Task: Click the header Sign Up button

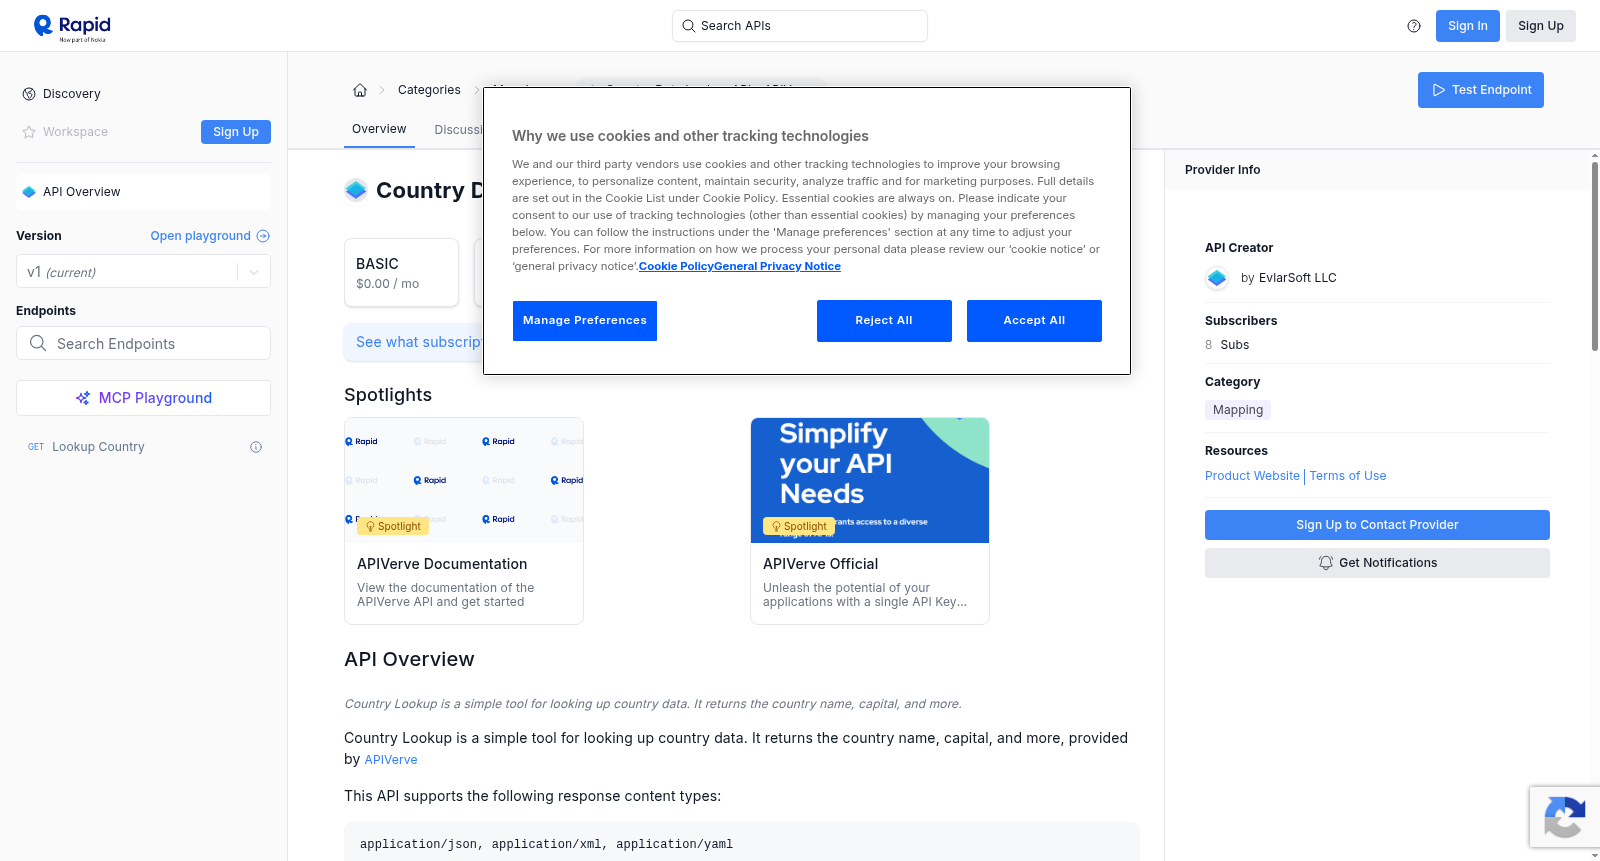Action: 1540,26
